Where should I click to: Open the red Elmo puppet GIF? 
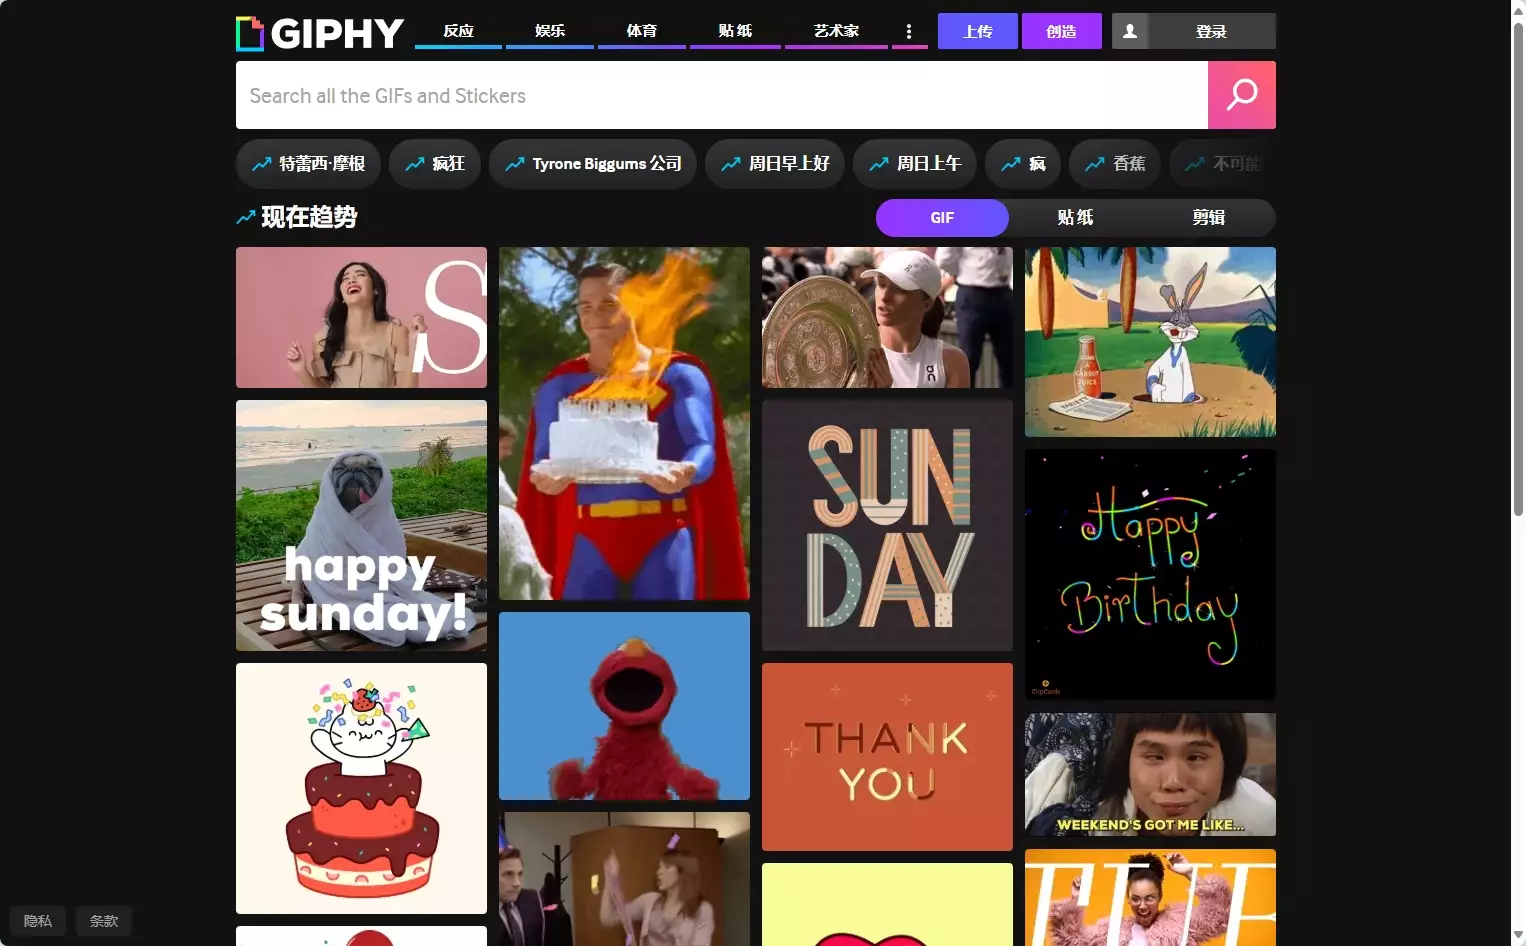click(624, 706)
